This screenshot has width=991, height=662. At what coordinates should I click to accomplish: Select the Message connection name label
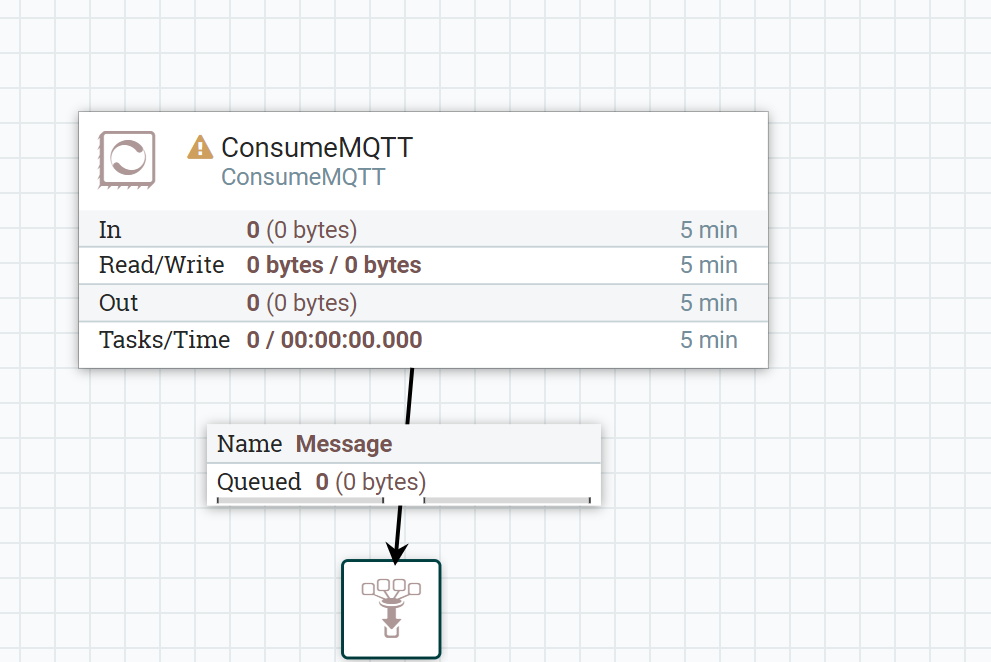344,444
